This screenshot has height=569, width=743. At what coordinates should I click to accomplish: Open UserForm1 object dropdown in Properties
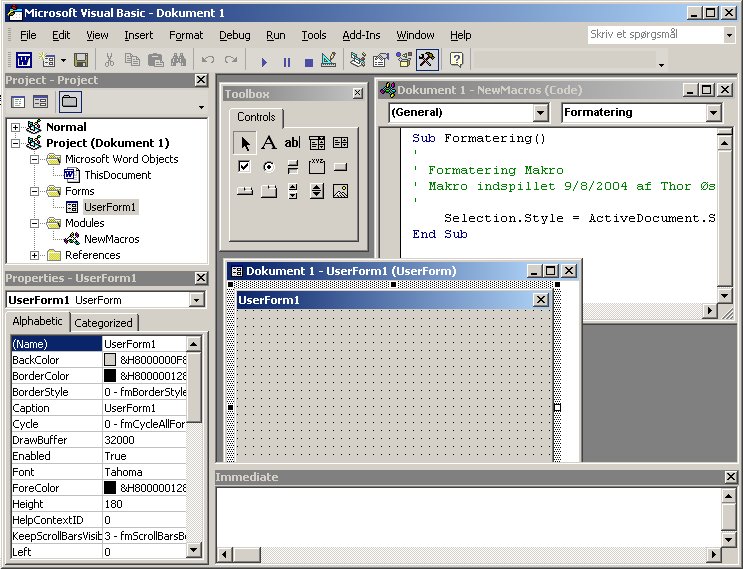[x=196, y=300]
